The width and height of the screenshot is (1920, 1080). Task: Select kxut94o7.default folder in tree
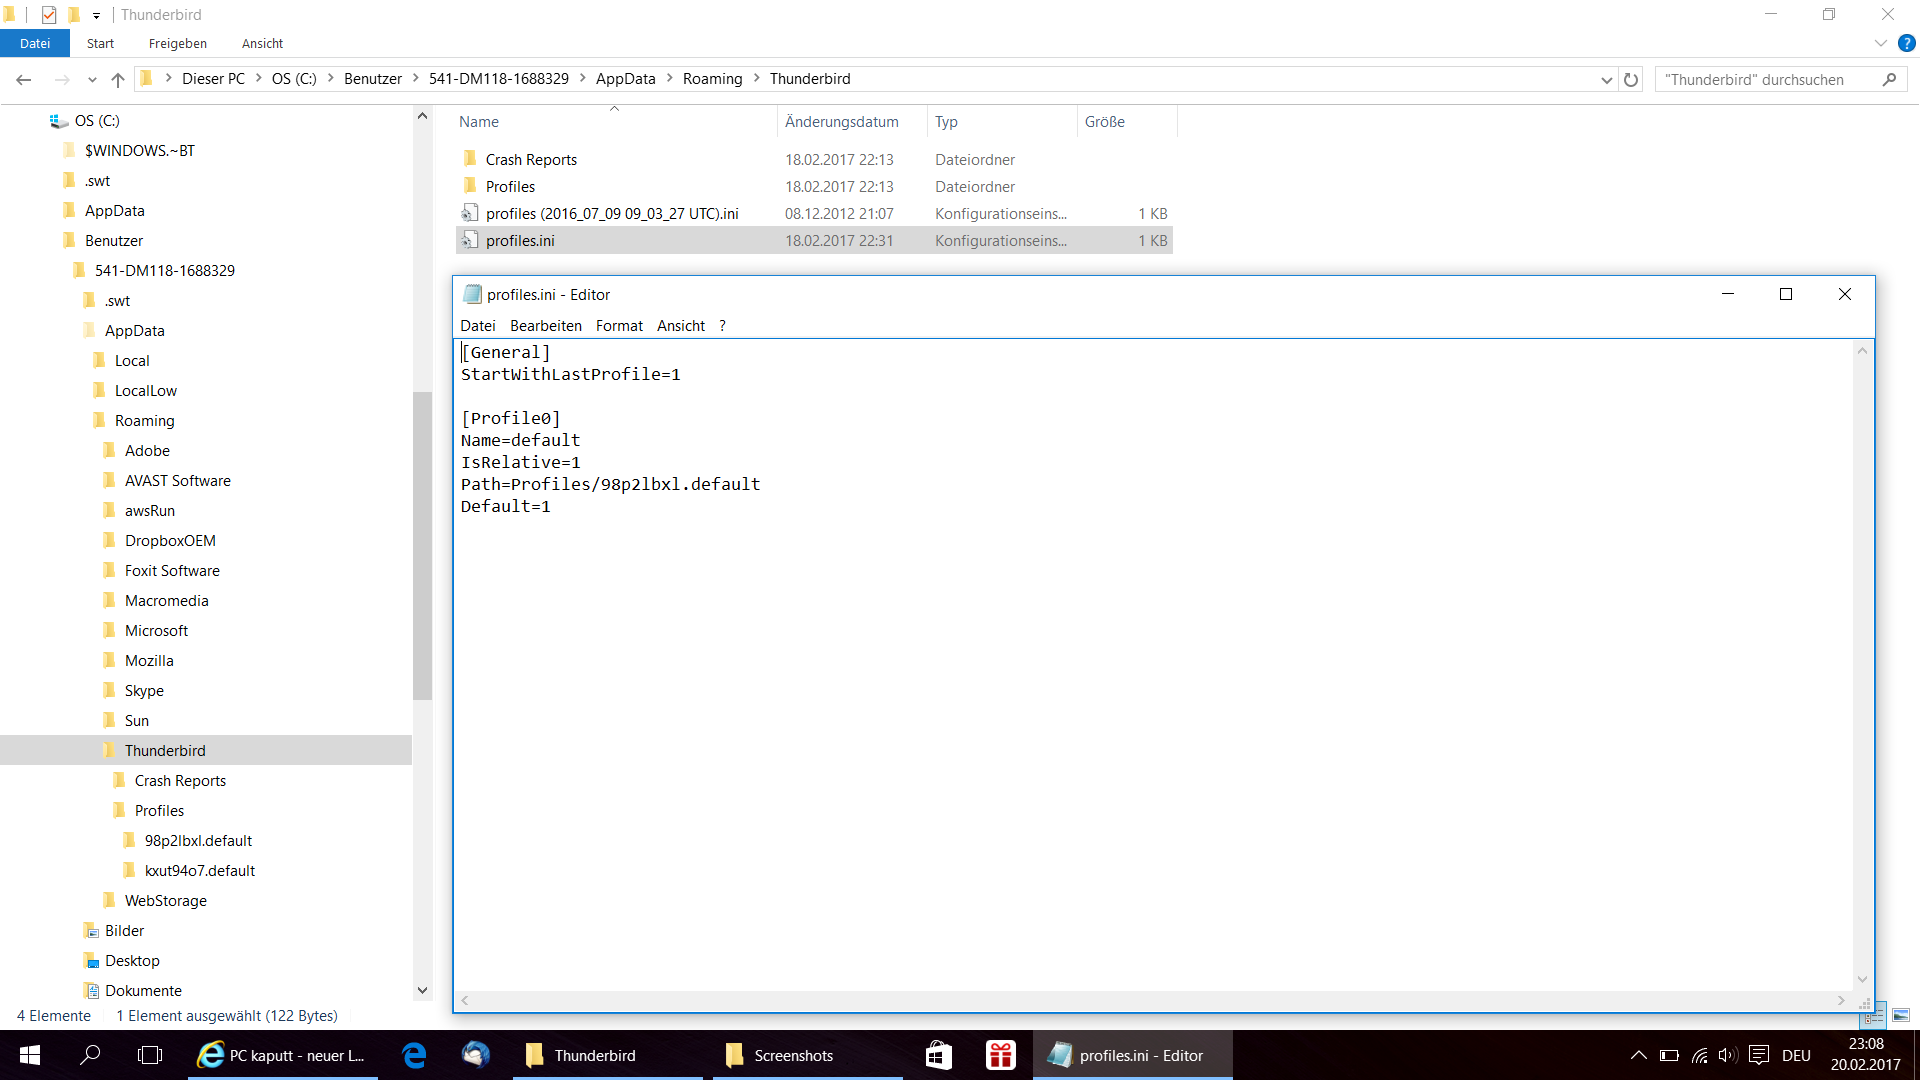[x=199, y=870]
